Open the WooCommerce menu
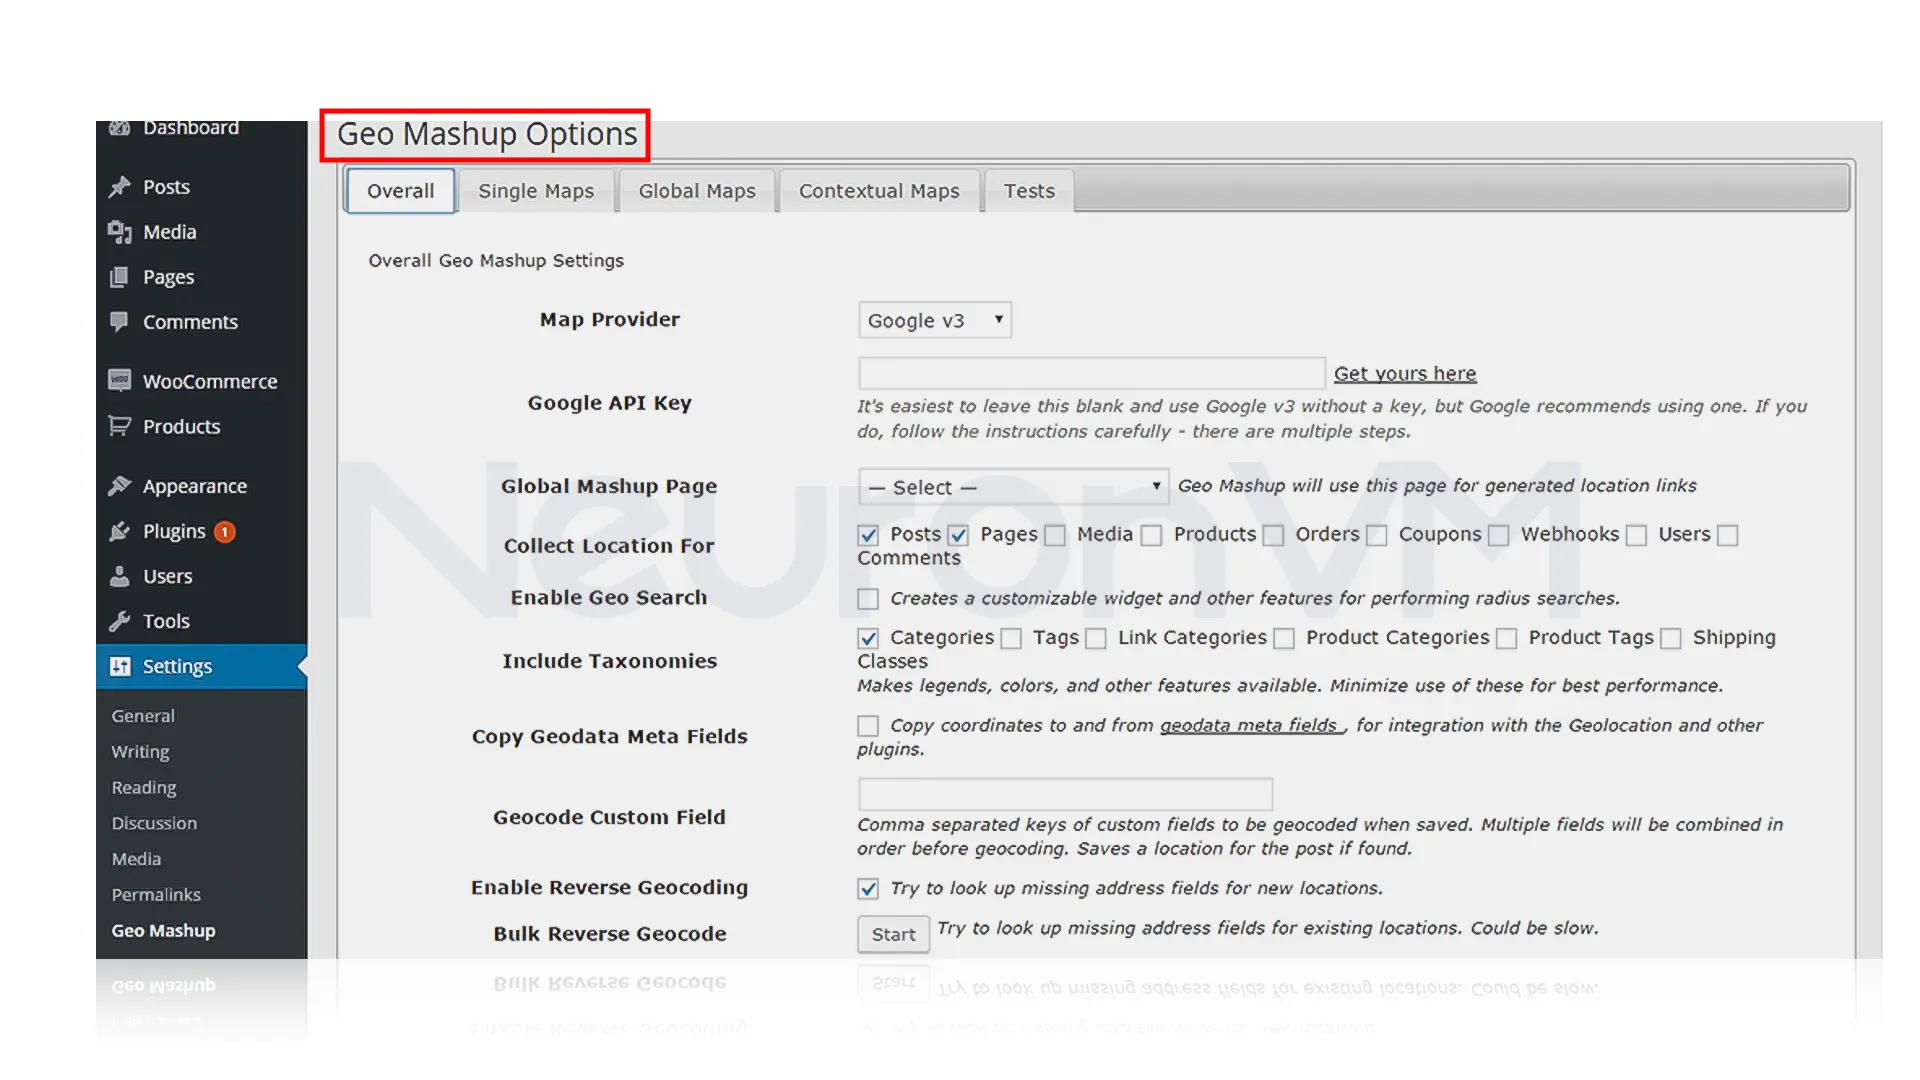The image size is (1920, 1080). pyautogui.click(x=210, y=381)
